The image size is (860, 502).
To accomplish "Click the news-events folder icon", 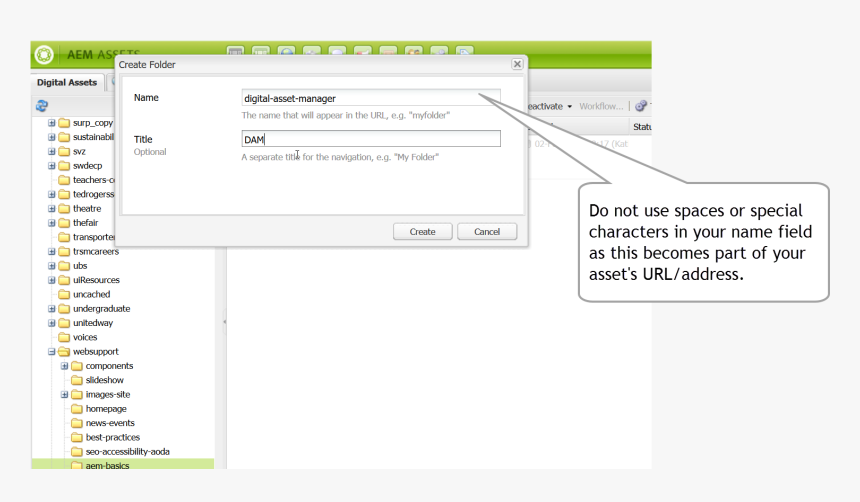I will 77,423.
